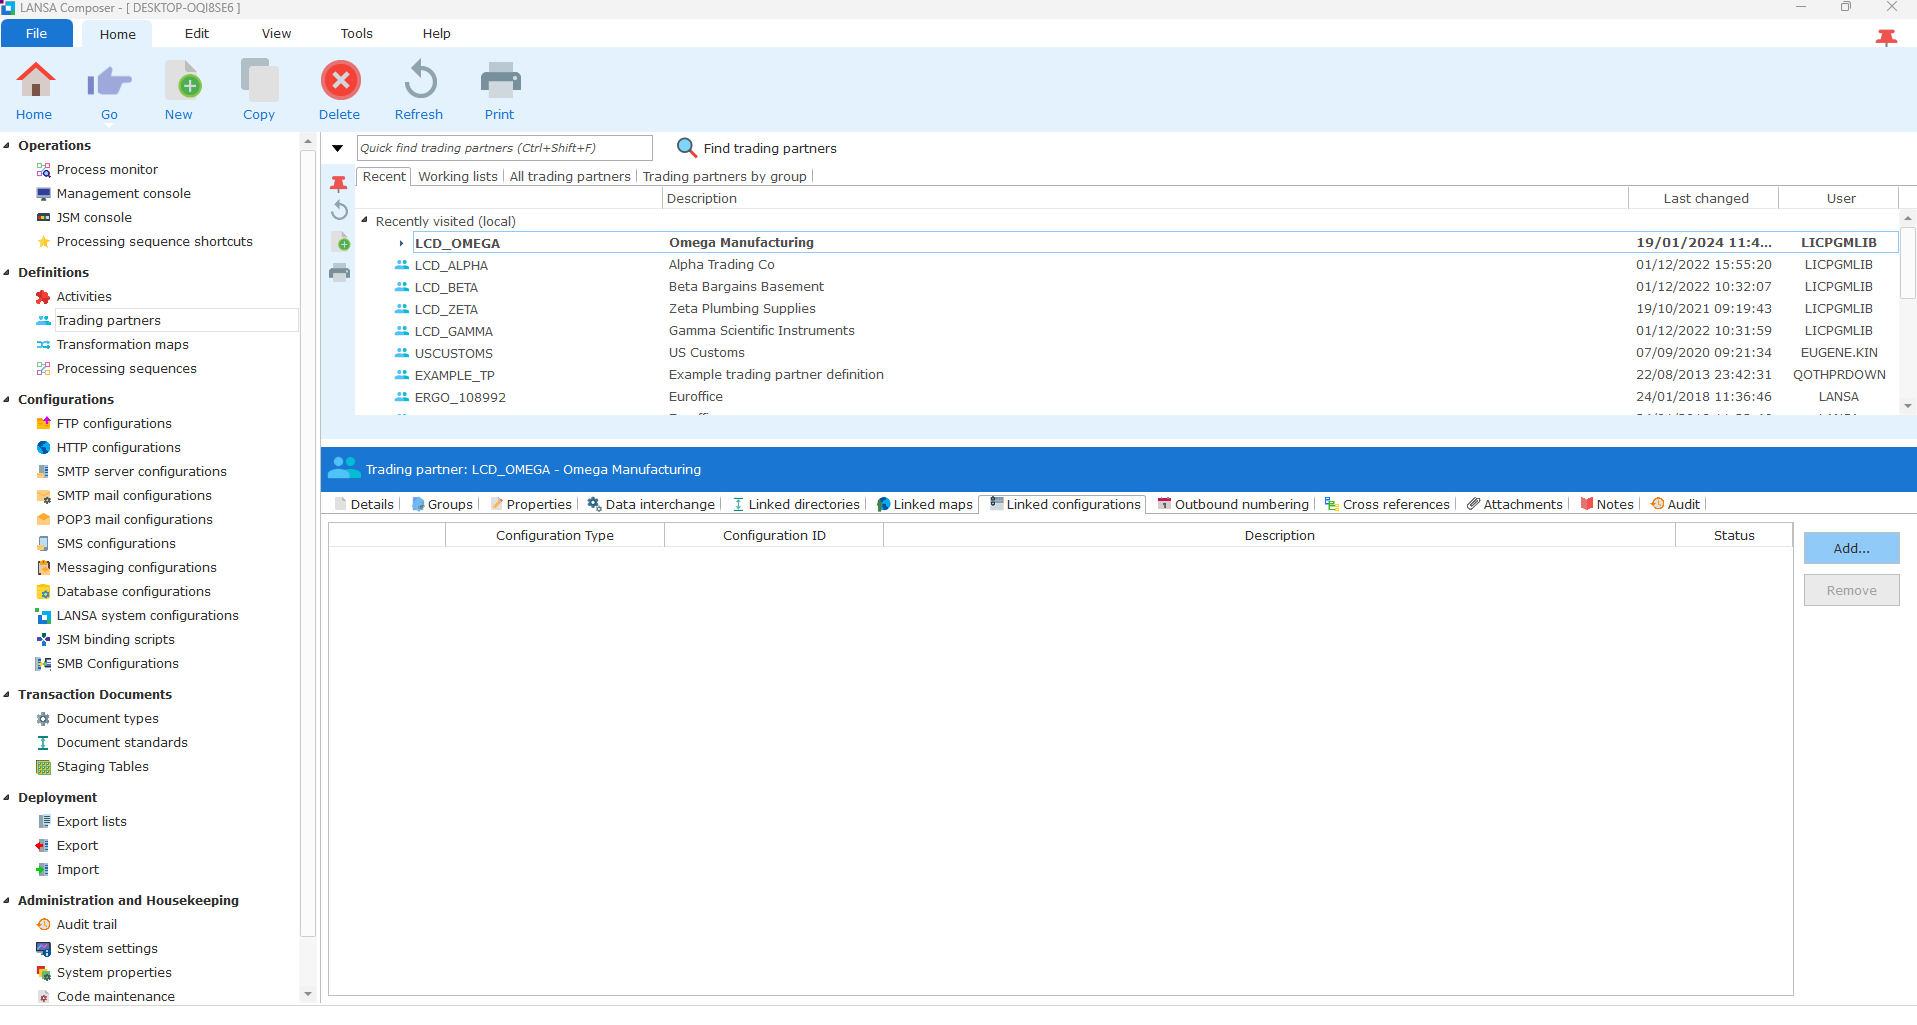This screenshot has height=1025, width=1917.
Task: Click the pin icon beside the partner list
Action: point(339,183)
